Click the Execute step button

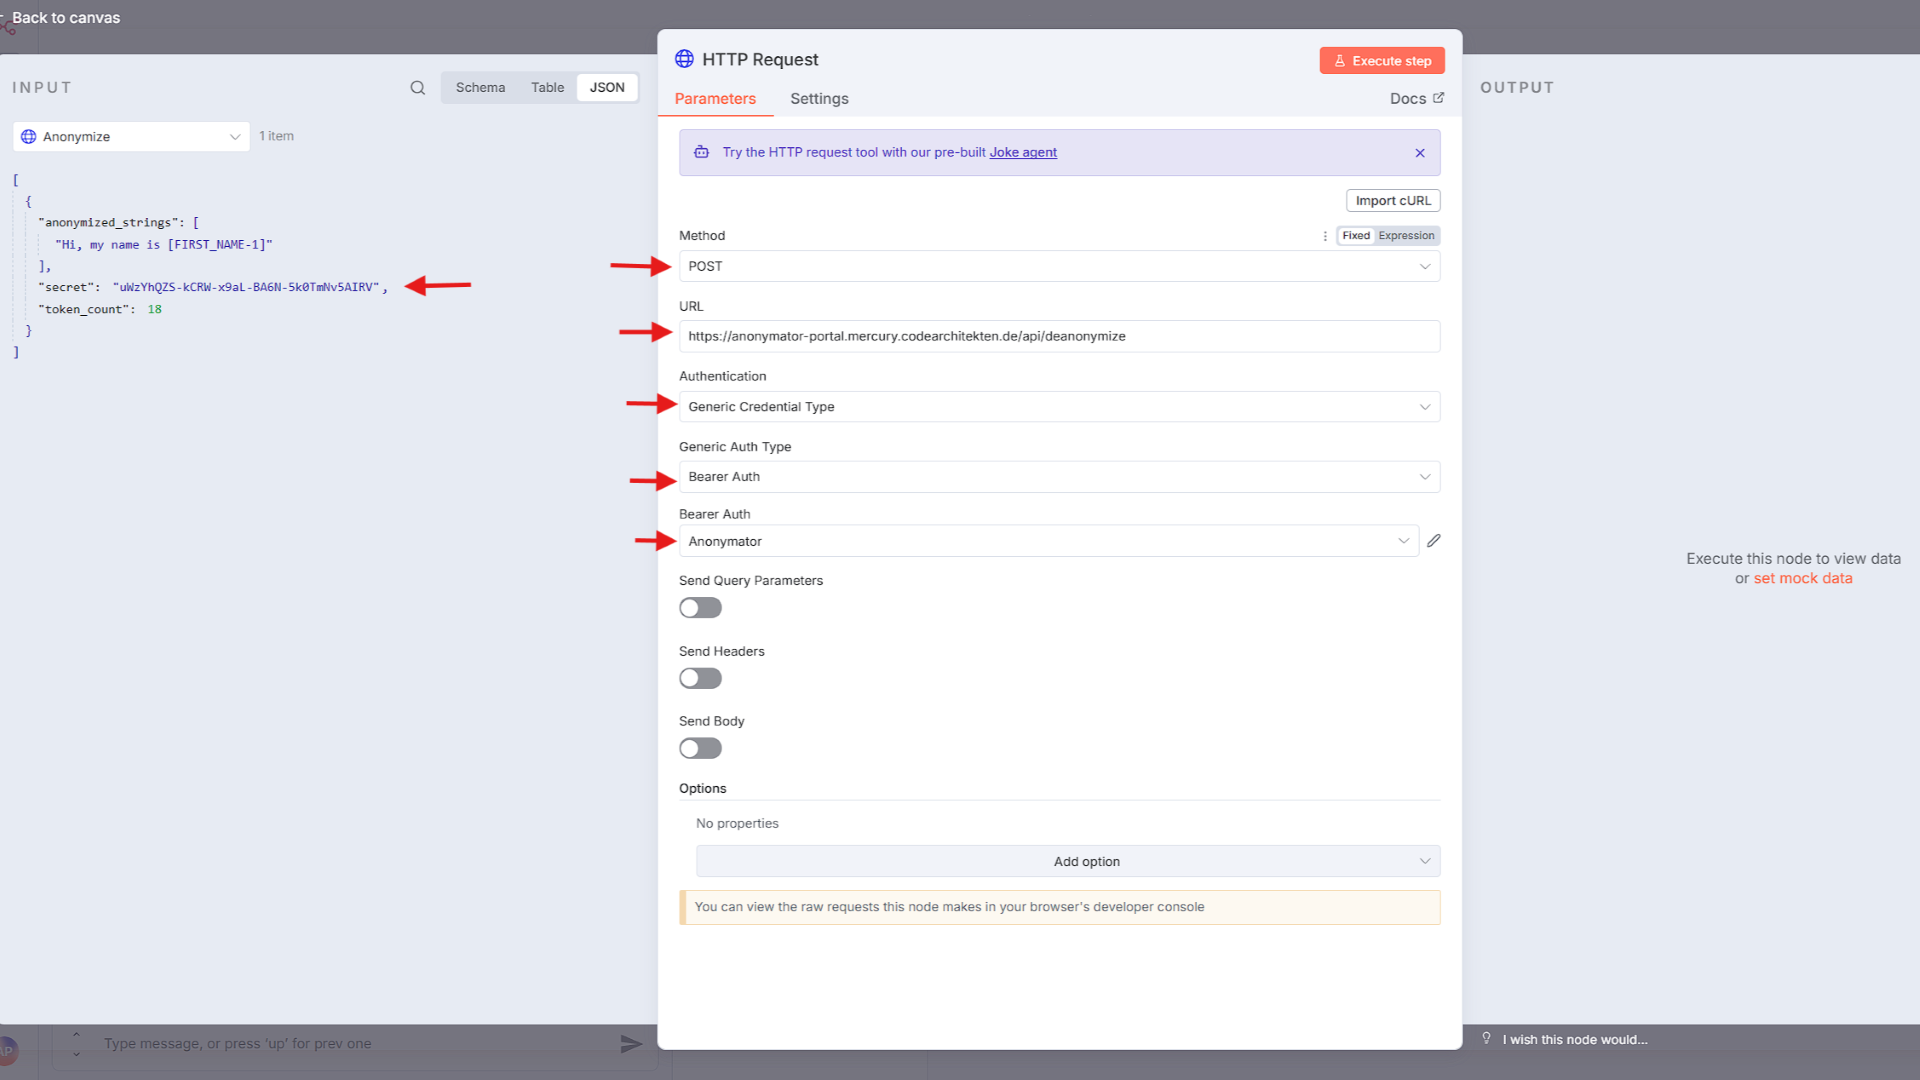point(1381,60)
